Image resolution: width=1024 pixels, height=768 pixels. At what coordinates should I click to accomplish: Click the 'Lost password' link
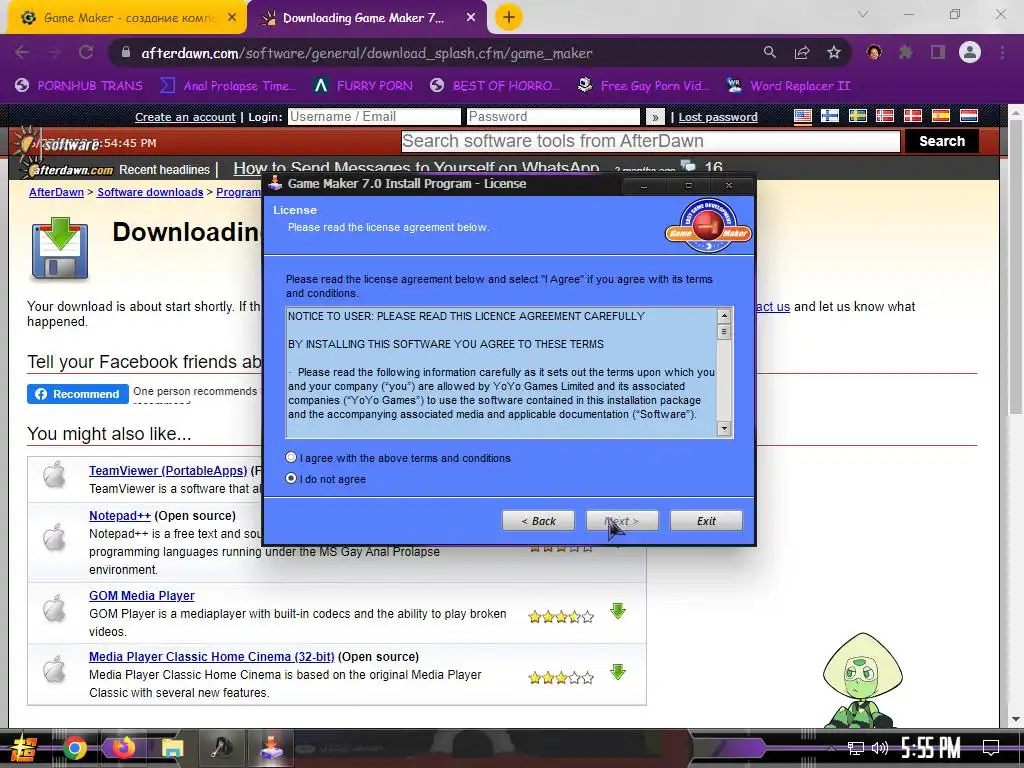(x=718, y=117)
